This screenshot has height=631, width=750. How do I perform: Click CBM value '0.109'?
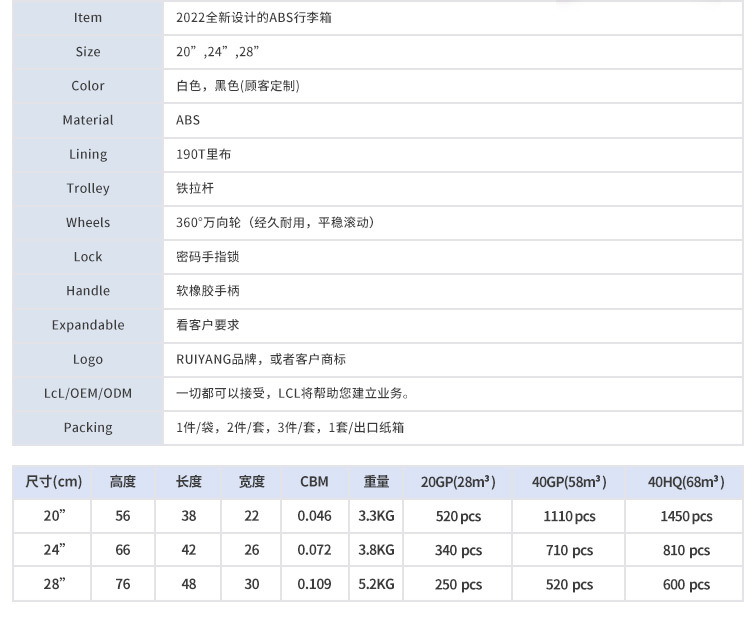tap(314, 585)
